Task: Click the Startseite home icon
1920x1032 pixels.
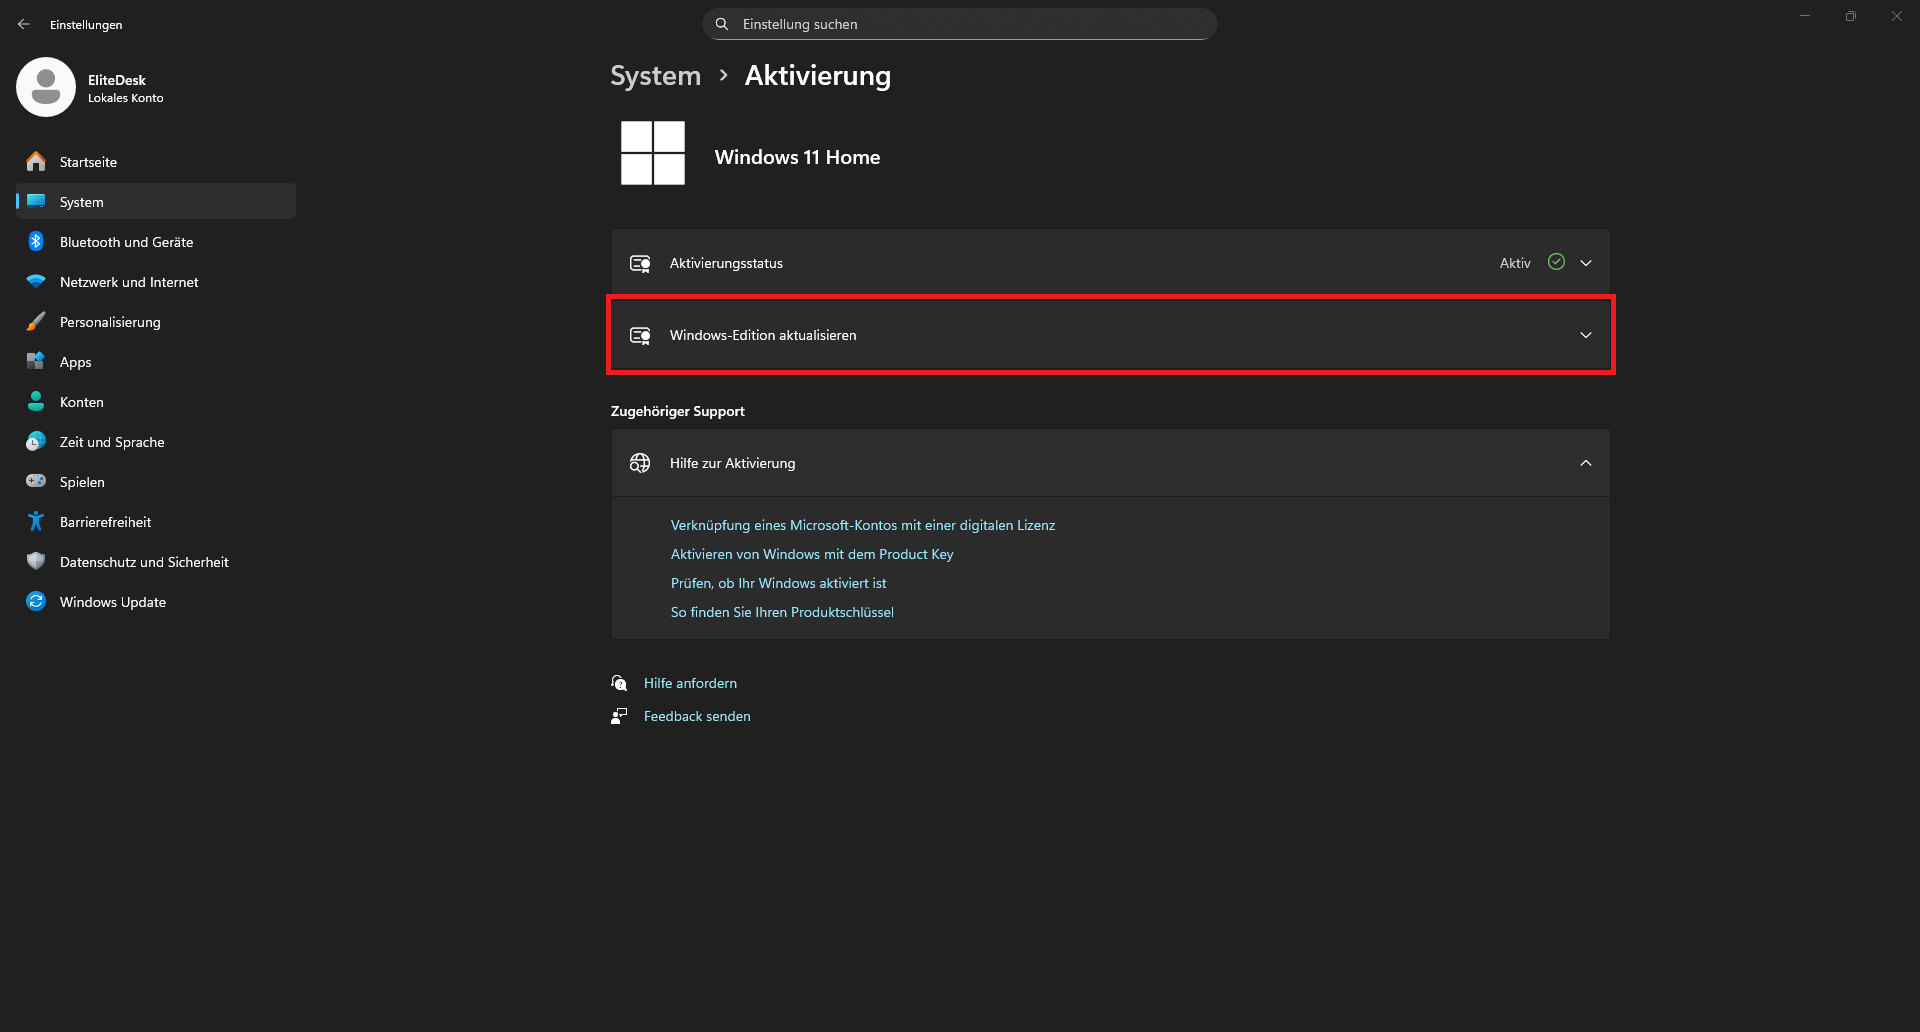Action: [x=36, y=161]
